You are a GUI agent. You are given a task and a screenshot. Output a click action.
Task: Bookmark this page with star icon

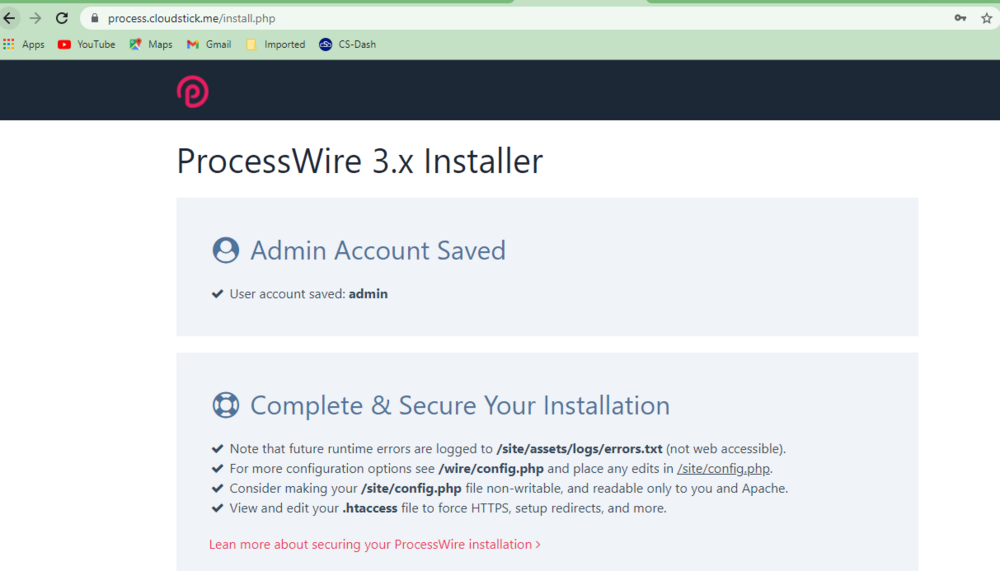click(x=986, y=18)
